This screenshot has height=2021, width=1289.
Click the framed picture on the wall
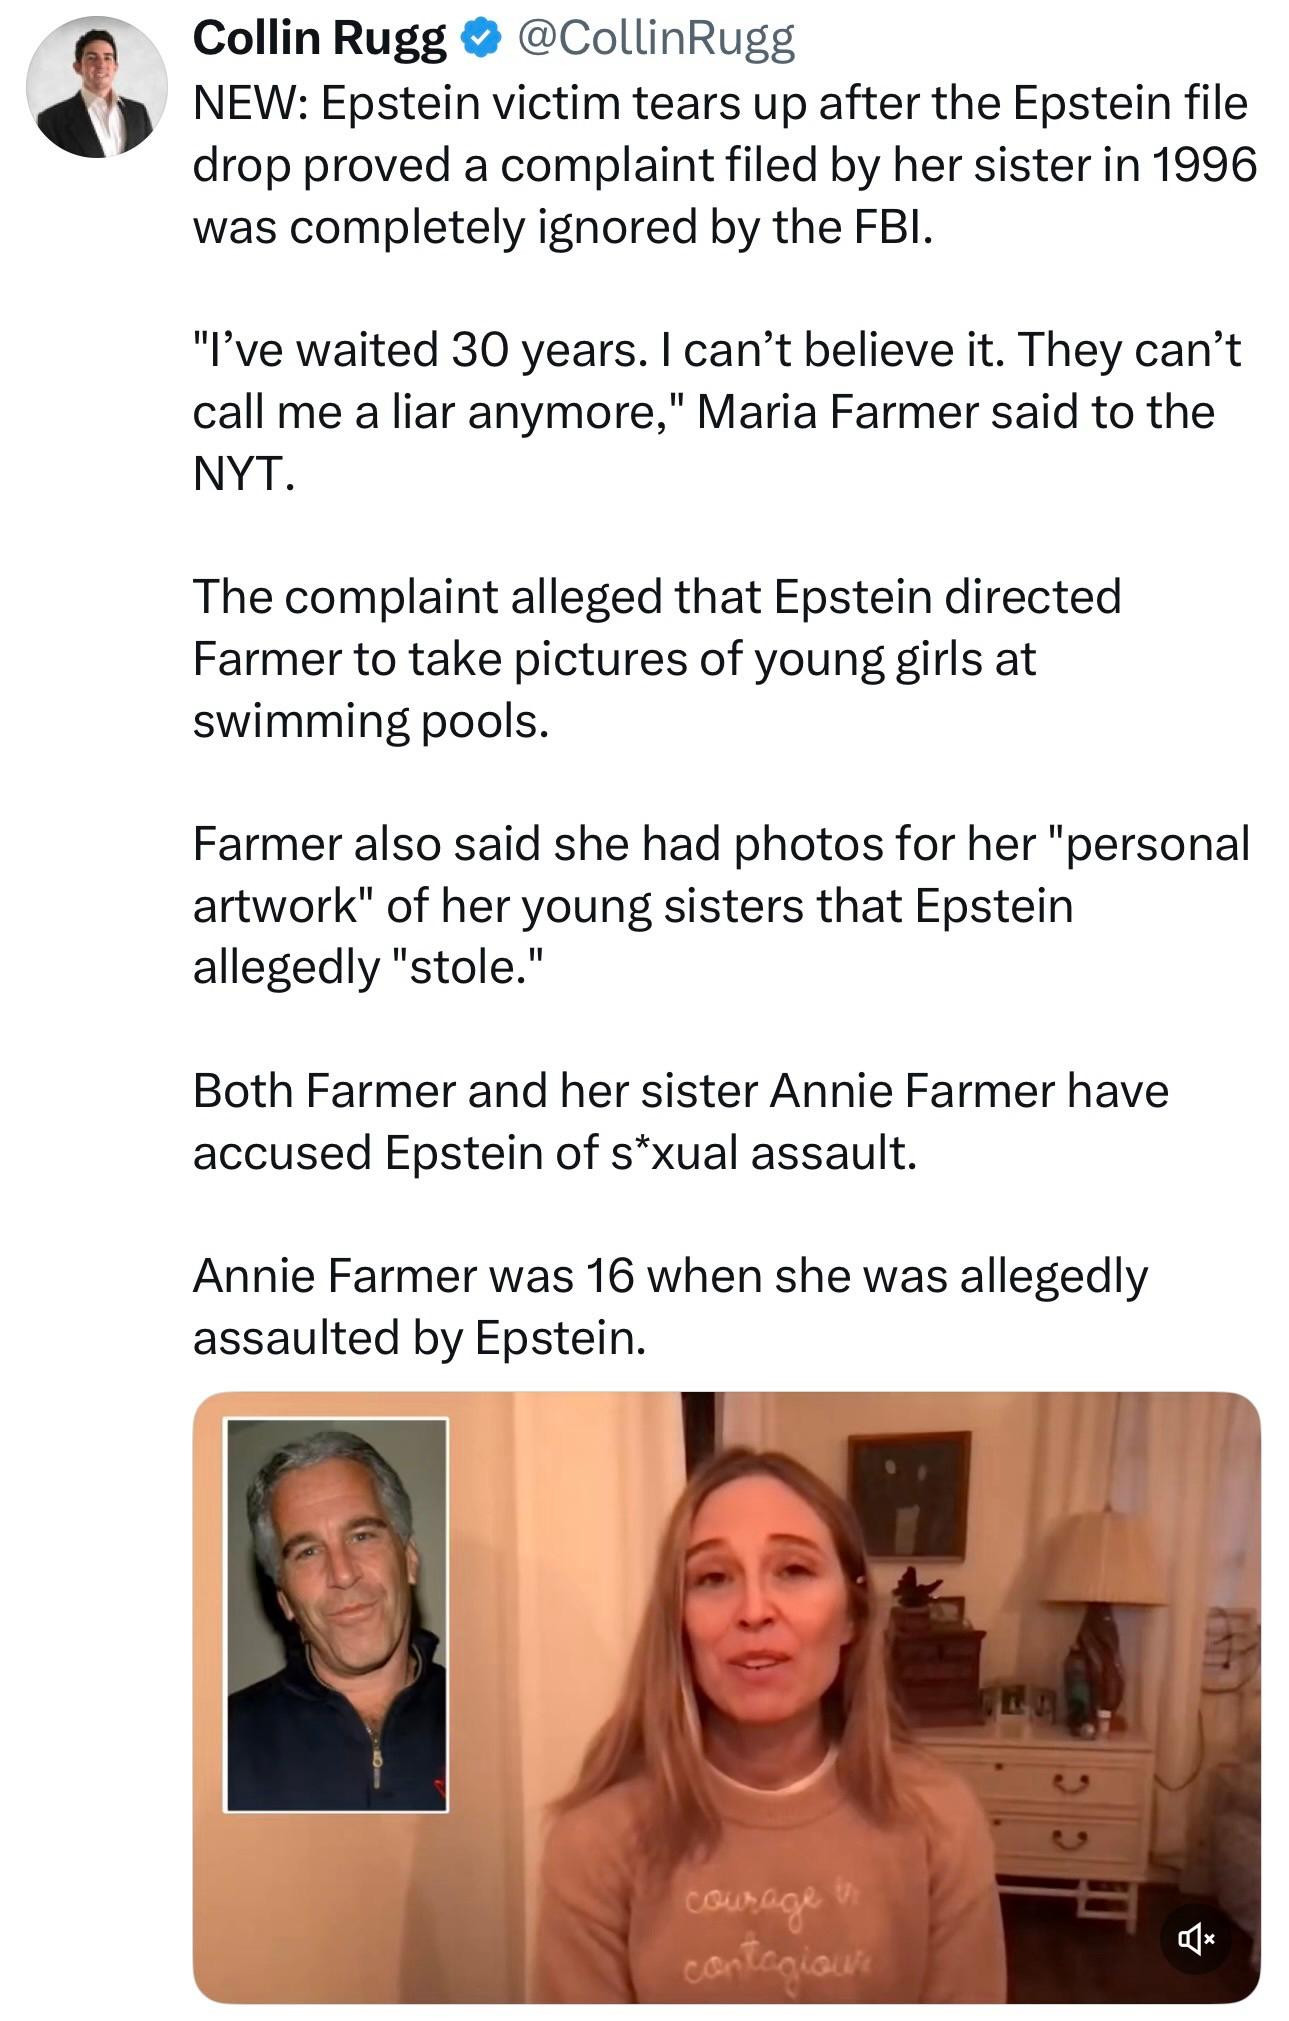[x=908, y=1495]
